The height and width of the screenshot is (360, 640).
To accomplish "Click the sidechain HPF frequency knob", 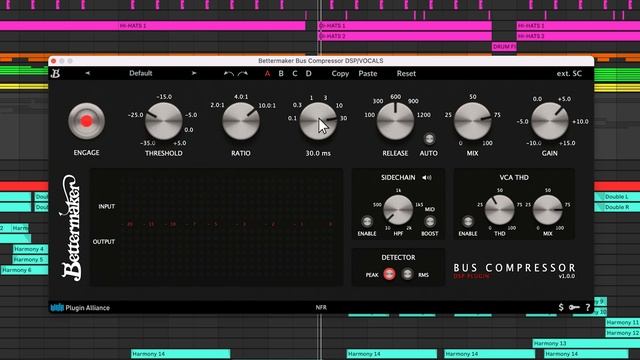I will click(x=398, y=210).
